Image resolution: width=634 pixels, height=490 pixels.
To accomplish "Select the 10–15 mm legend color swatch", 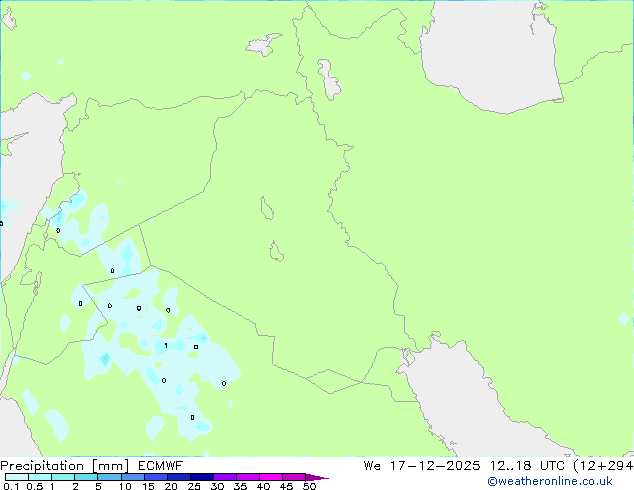I will (132, 477).
